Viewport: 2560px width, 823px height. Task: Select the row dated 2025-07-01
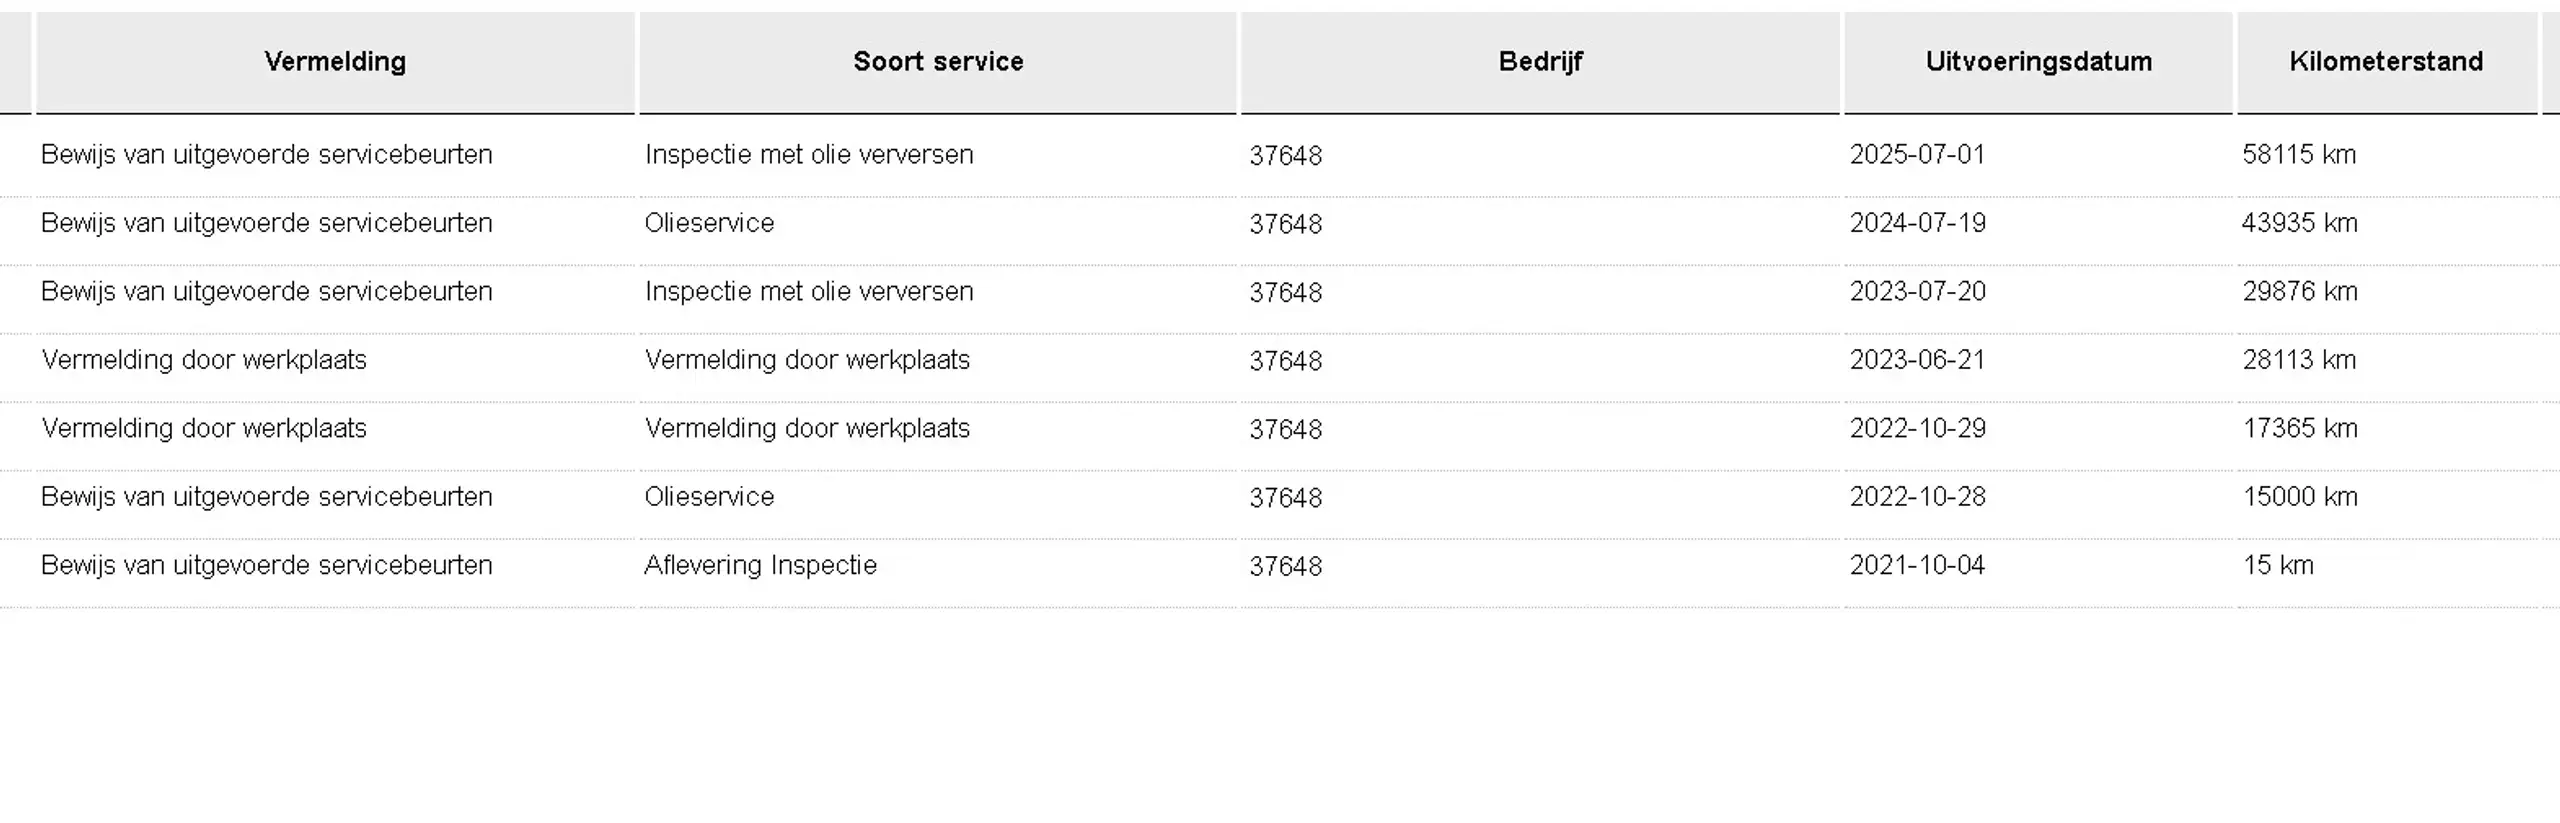click(x=1280, y=155)
